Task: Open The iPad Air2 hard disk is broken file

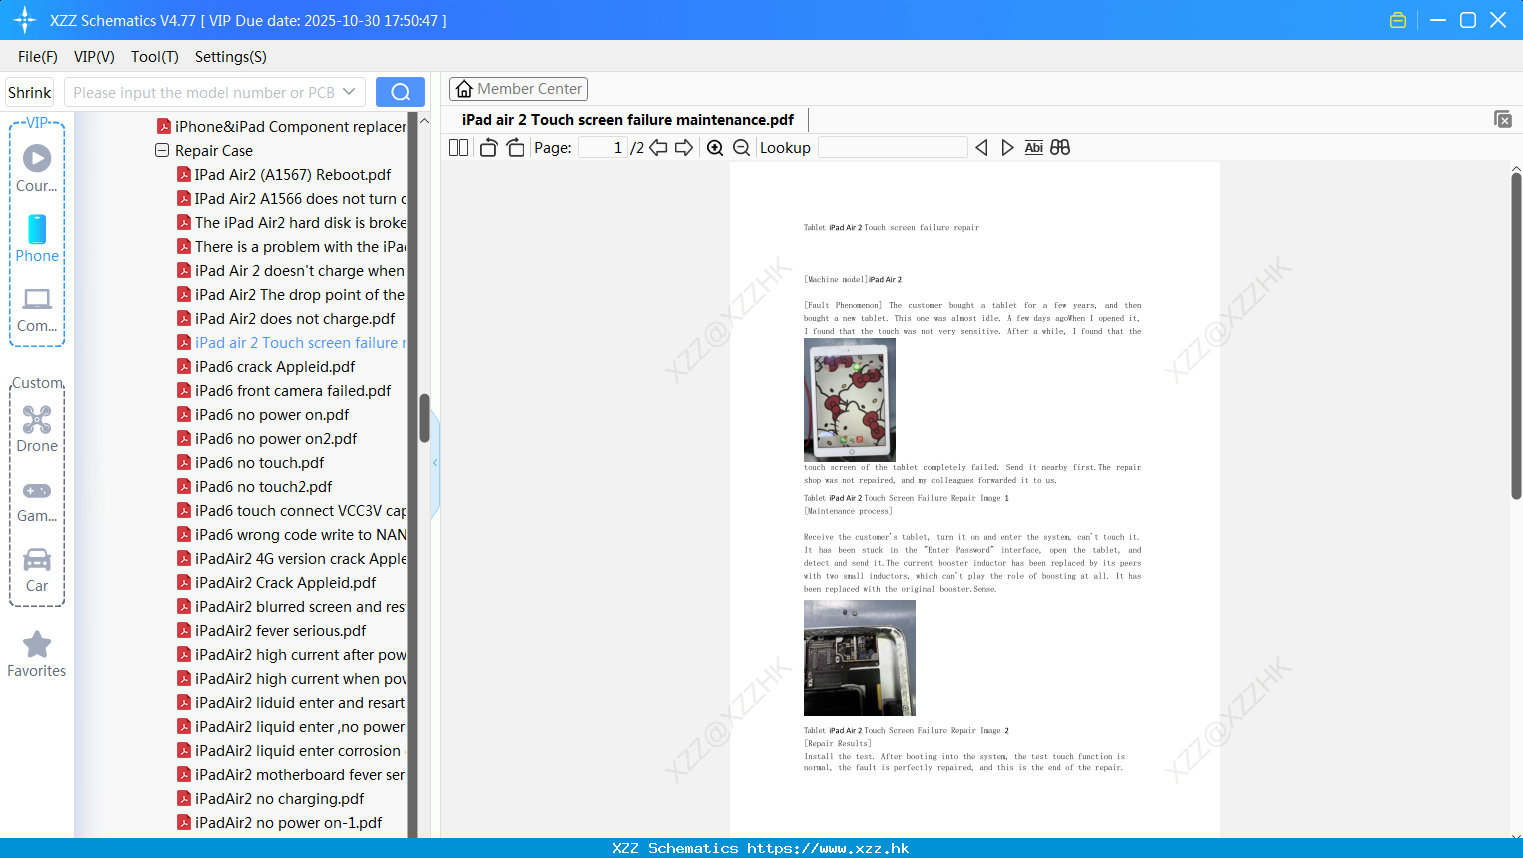Action: tap(292, 223)
